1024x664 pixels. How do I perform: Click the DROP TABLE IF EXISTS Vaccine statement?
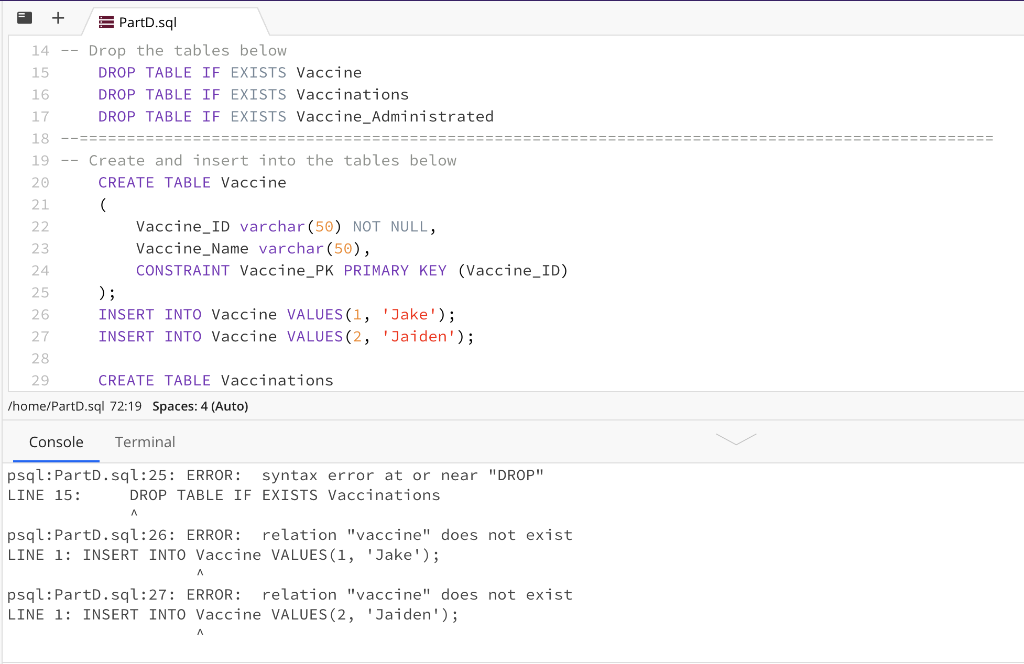pos(230,72)
